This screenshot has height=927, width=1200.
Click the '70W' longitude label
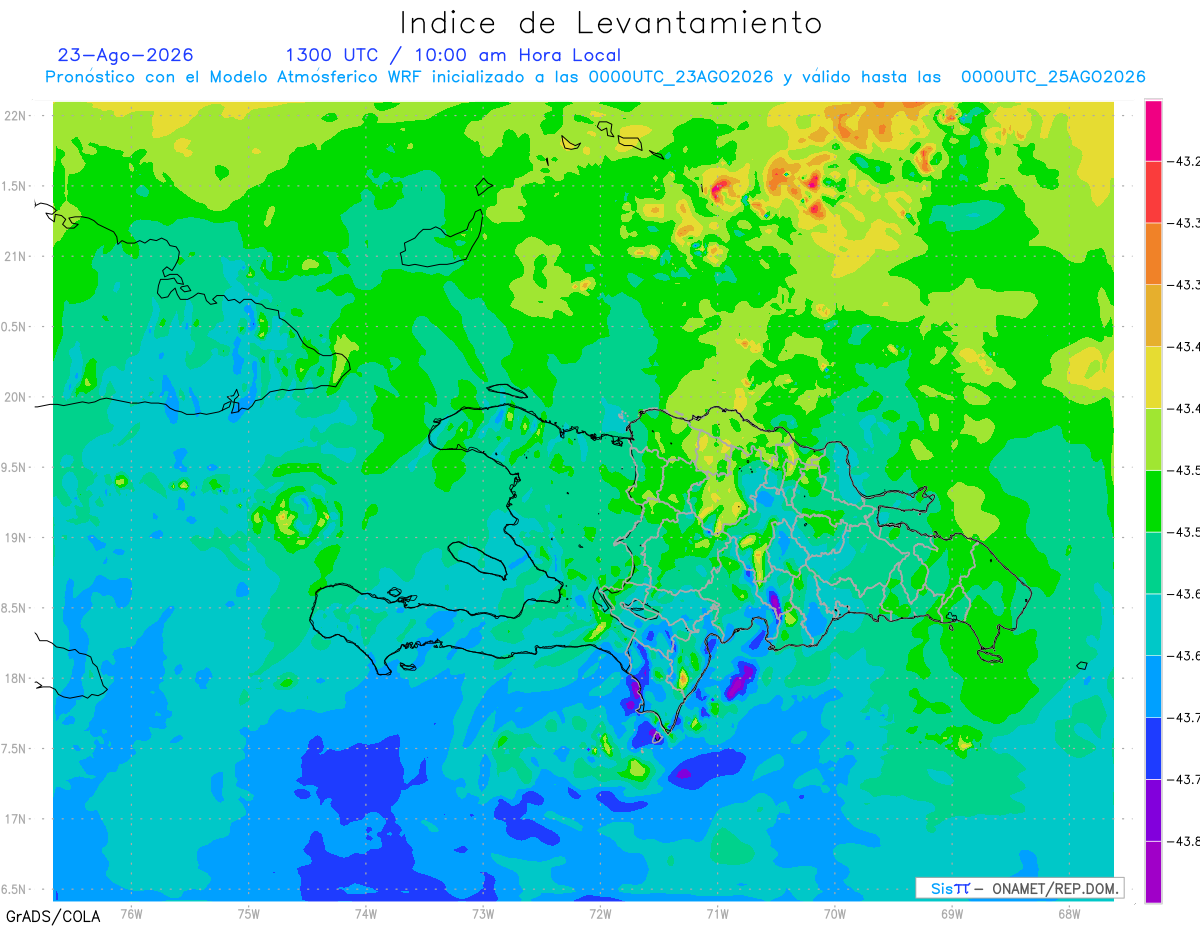(834, 913)
